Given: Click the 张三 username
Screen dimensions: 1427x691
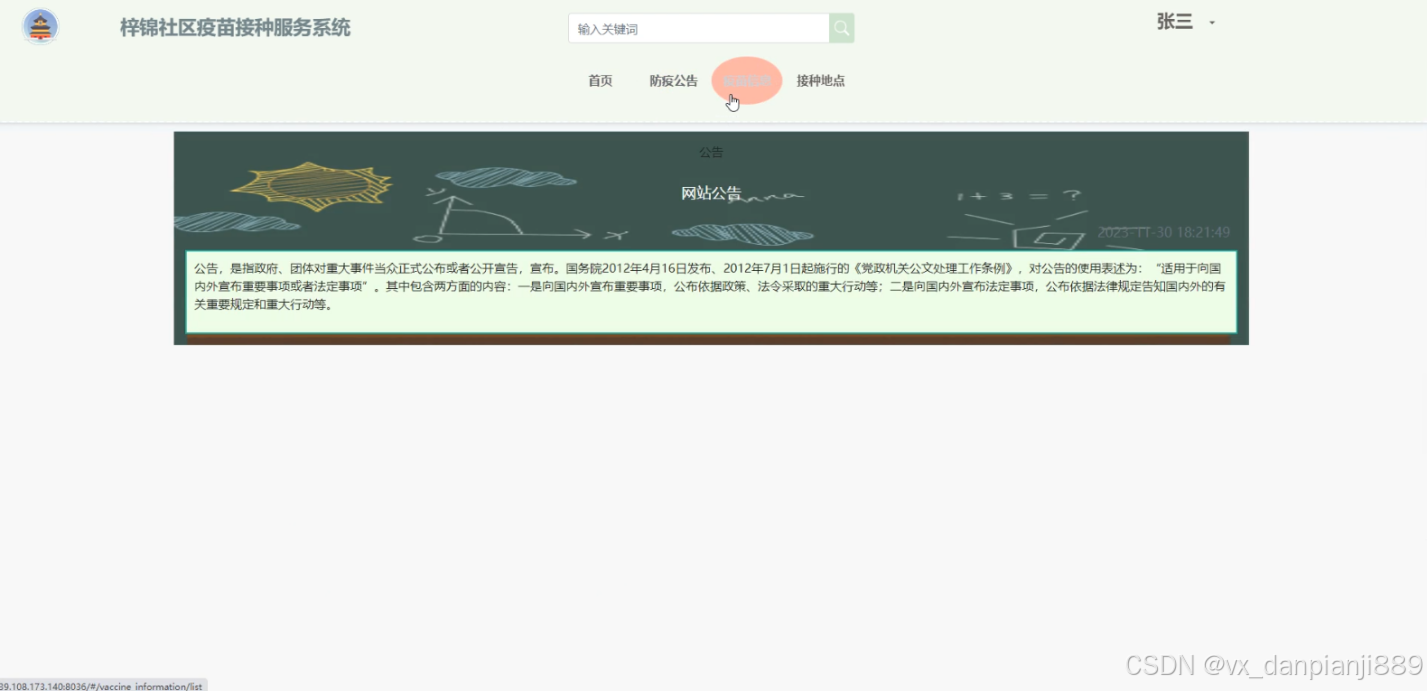Looking at the screenshot, I should 1175,22.
